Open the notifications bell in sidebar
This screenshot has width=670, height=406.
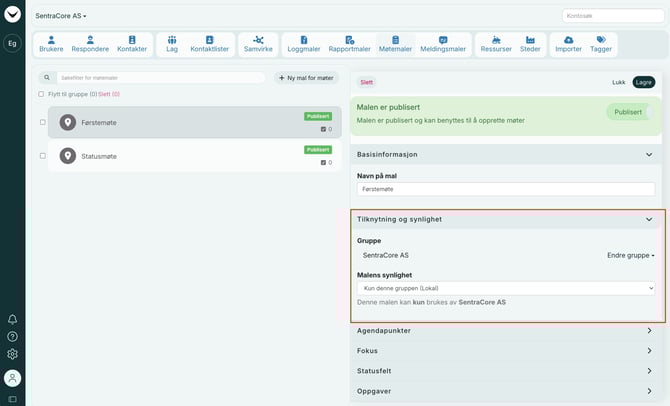click(x=13, y=319)
